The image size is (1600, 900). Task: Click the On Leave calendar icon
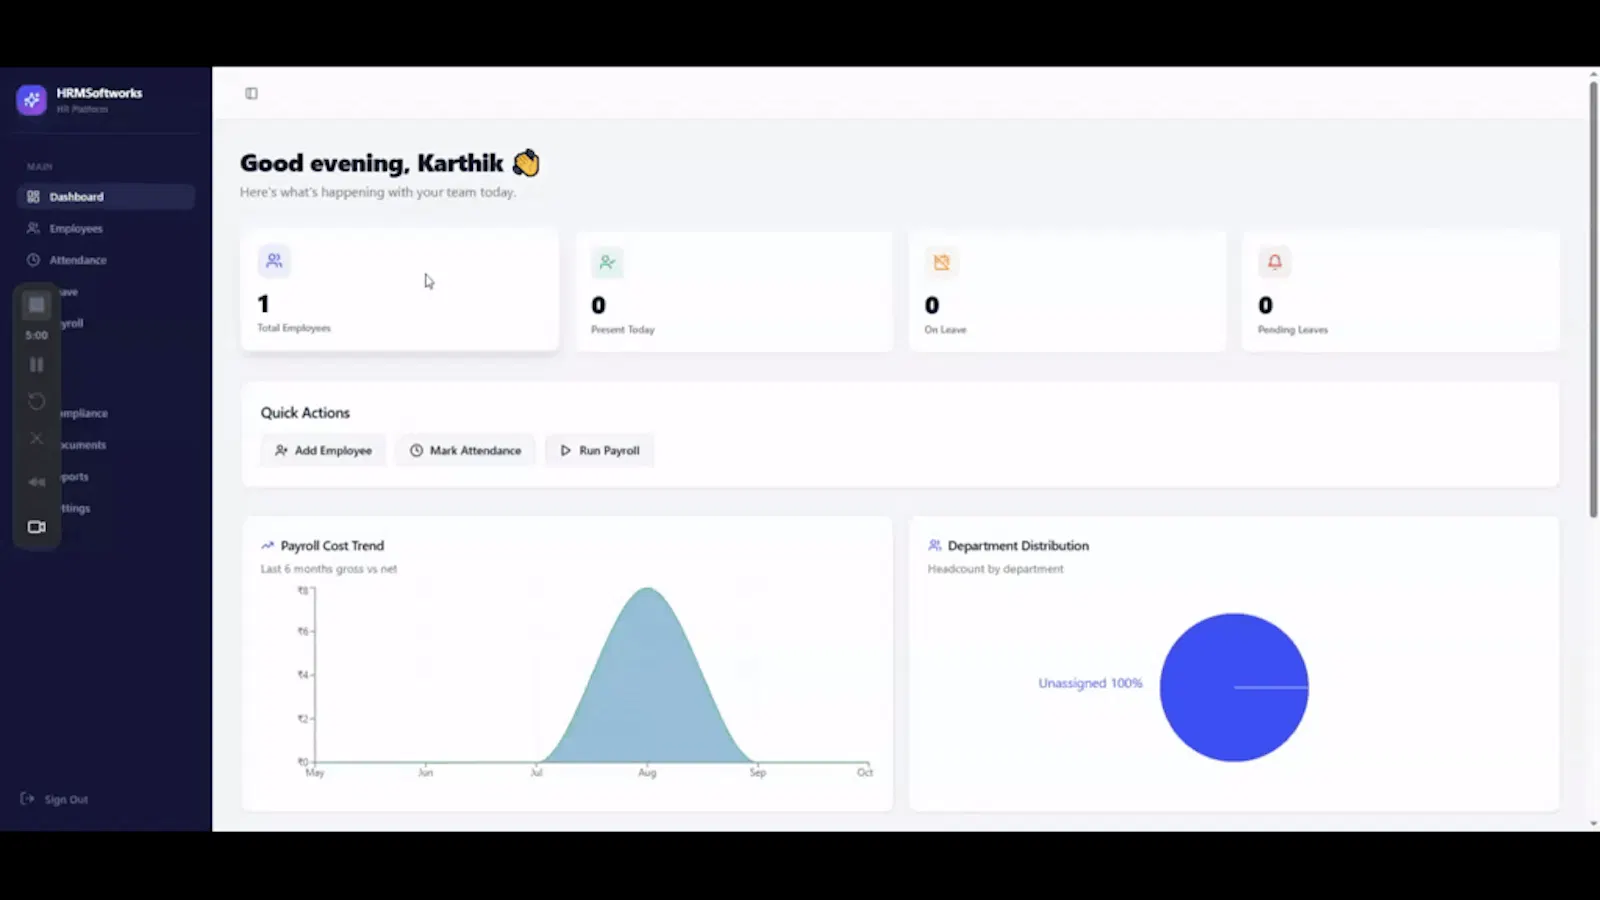click(x=941, y=263)
